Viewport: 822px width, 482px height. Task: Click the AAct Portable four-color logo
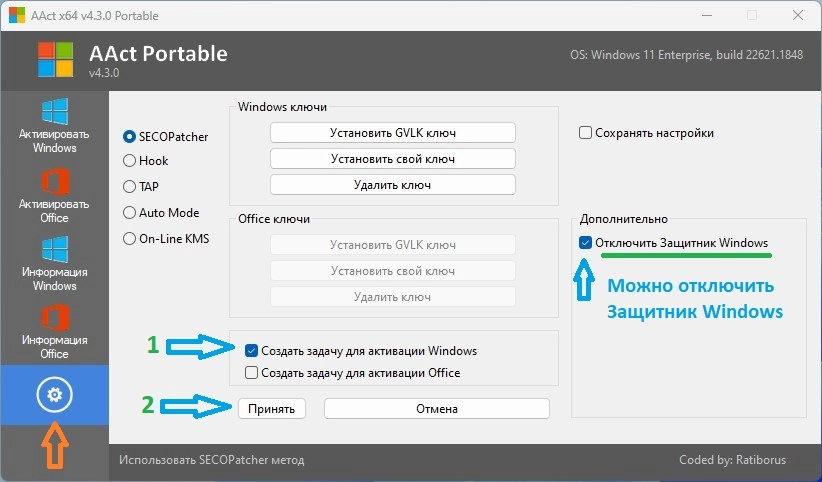pyautogui.click(x=56, y=59)
